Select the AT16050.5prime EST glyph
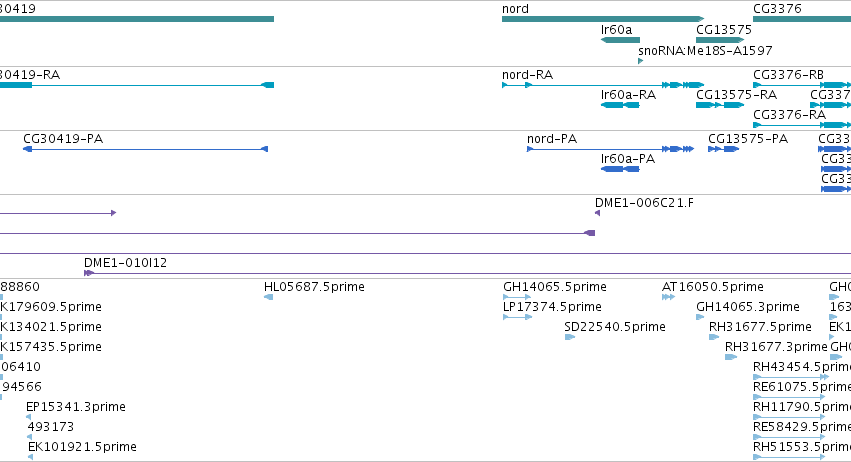 point(668,297)
